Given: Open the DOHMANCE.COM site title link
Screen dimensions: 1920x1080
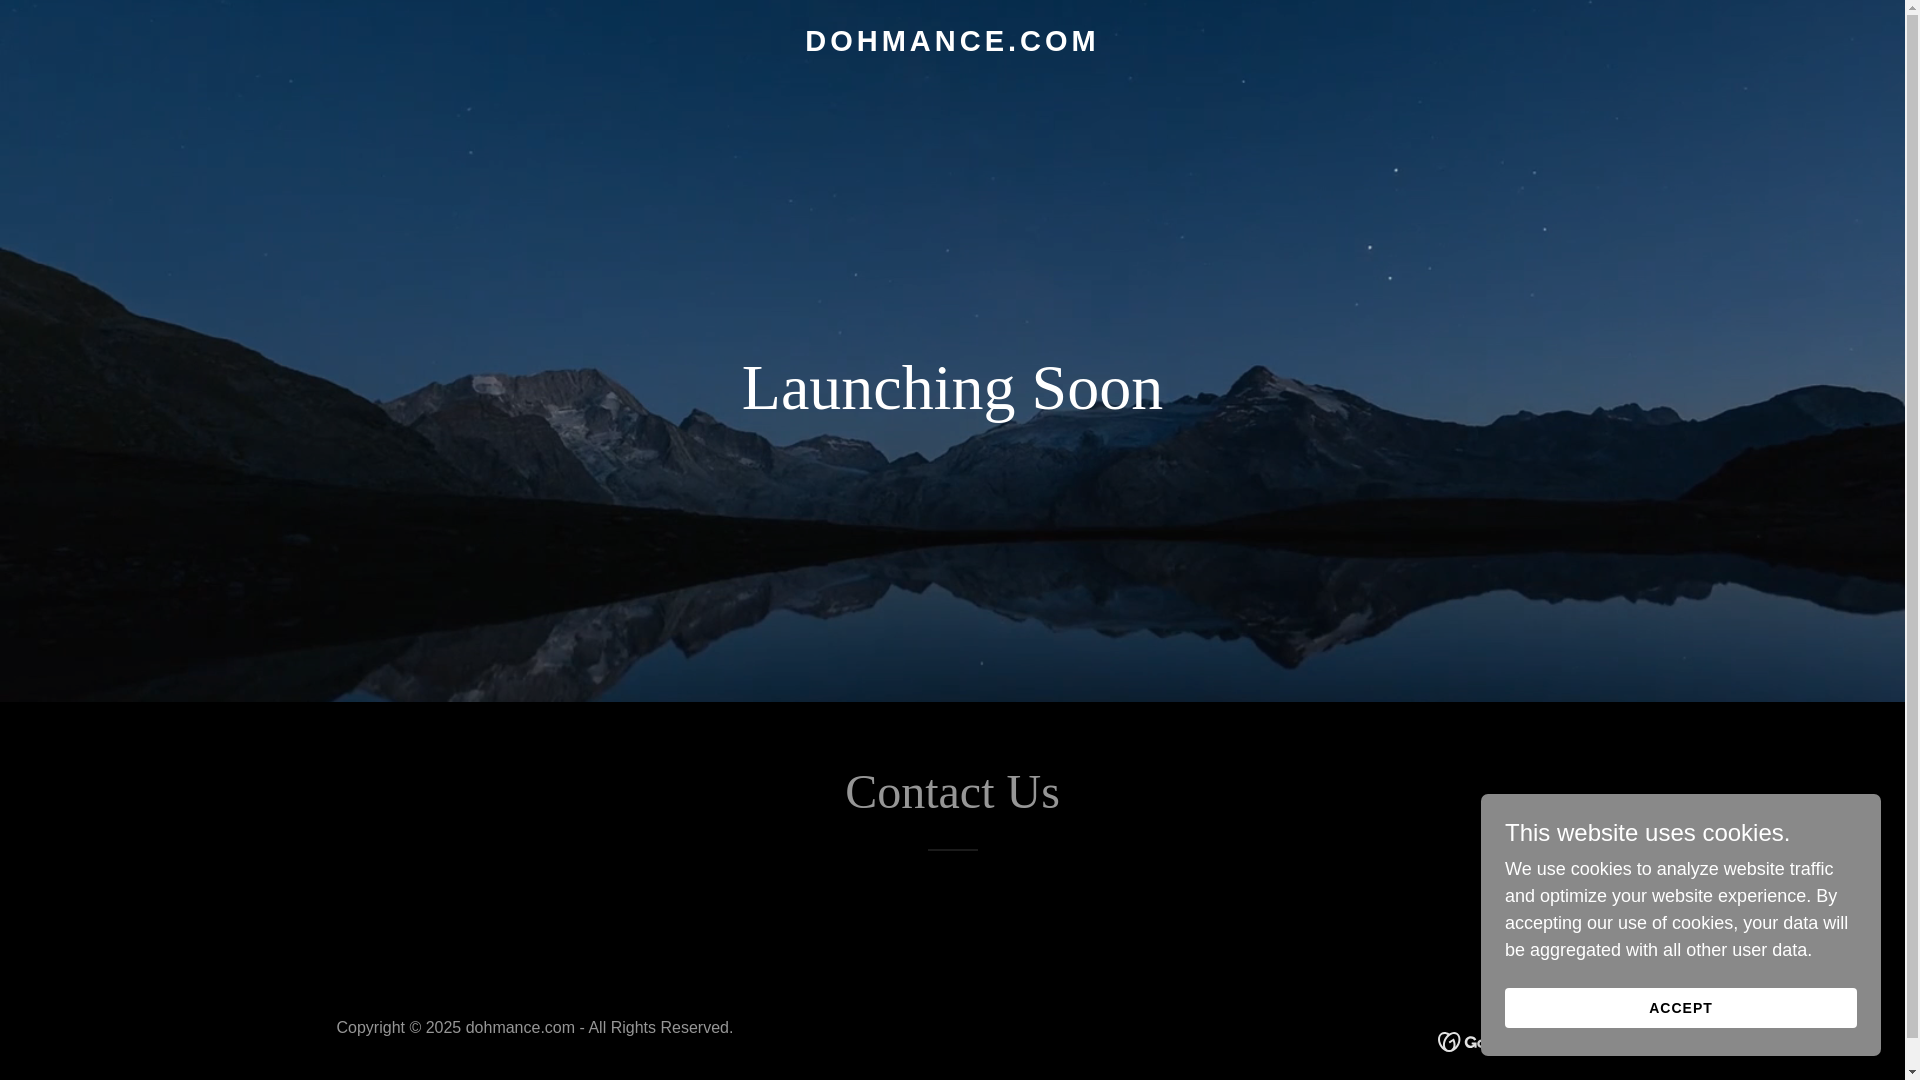Looking at the screenshot, I should (951, 41).
